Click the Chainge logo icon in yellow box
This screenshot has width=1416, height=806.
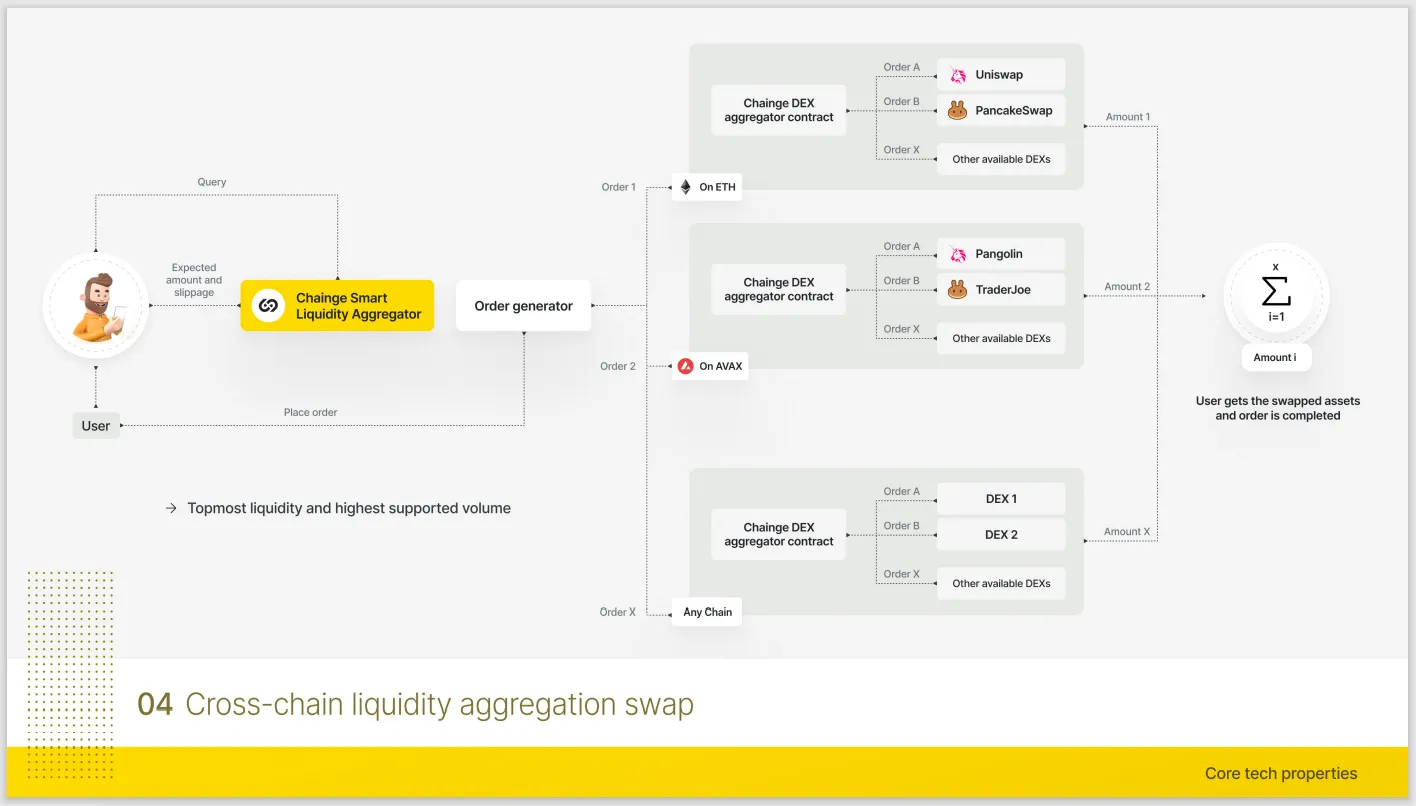tap(268, 306)
